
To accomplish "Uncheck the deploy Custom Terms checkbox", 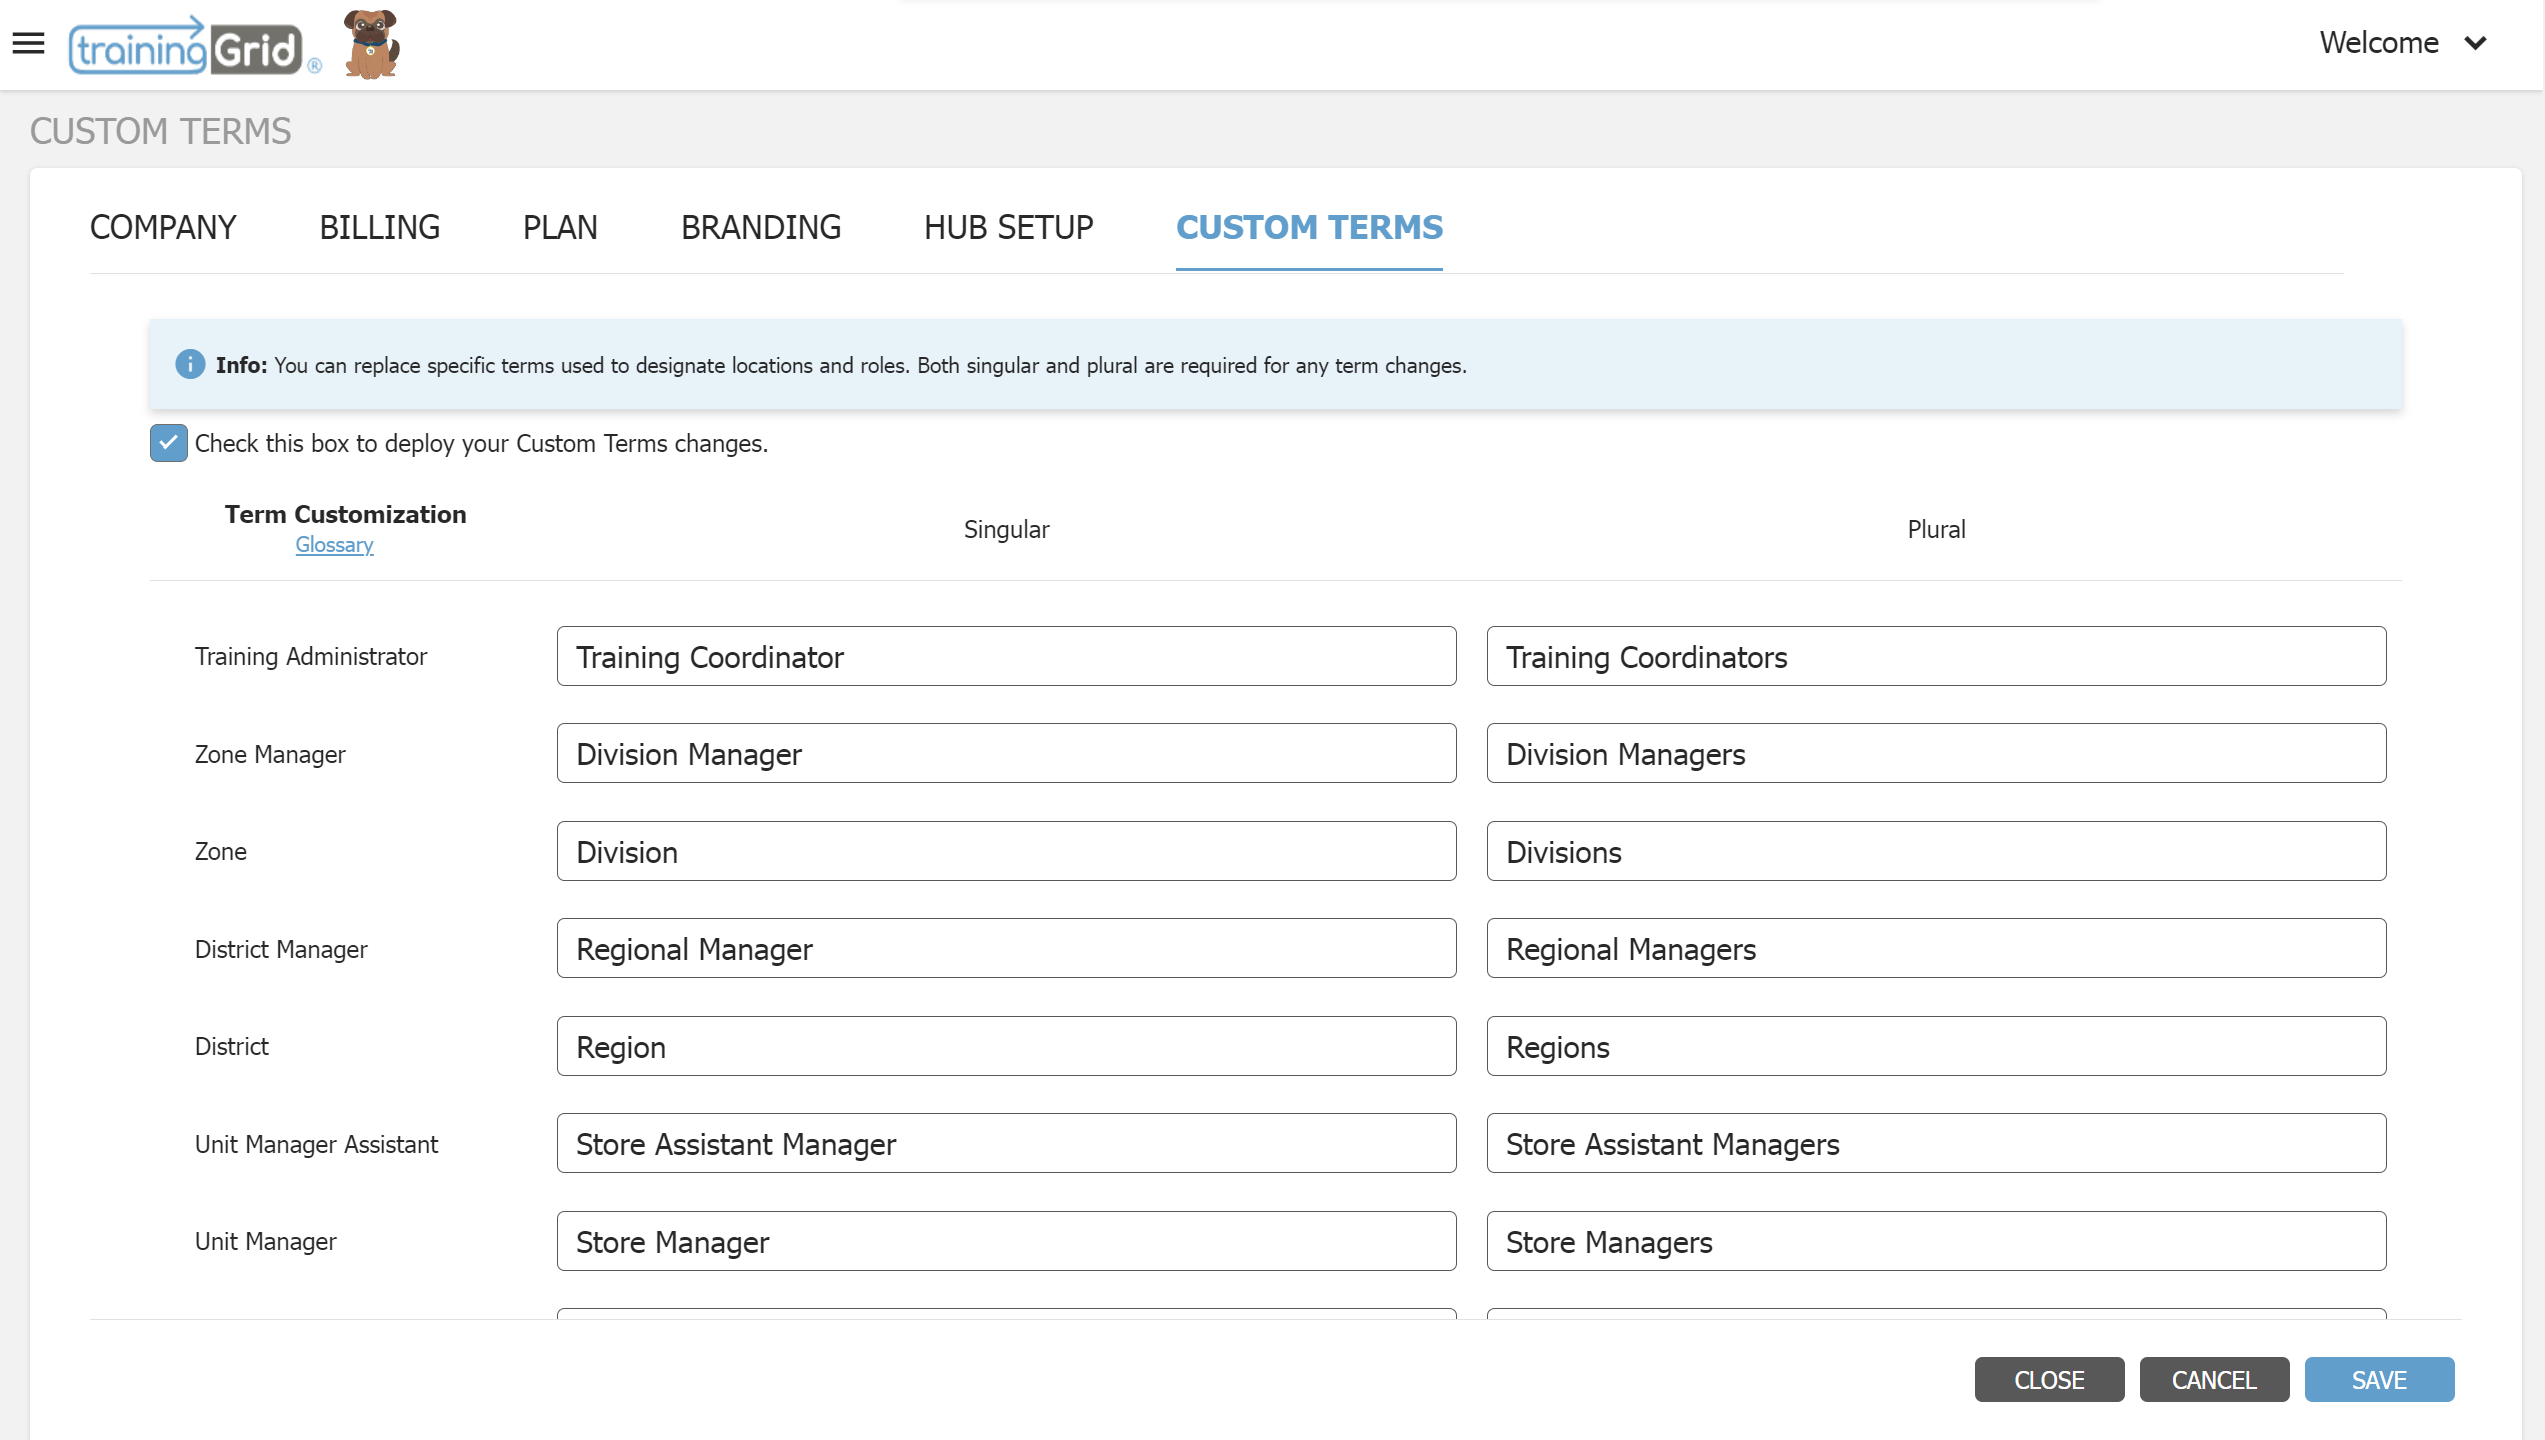I will [168, 443].
